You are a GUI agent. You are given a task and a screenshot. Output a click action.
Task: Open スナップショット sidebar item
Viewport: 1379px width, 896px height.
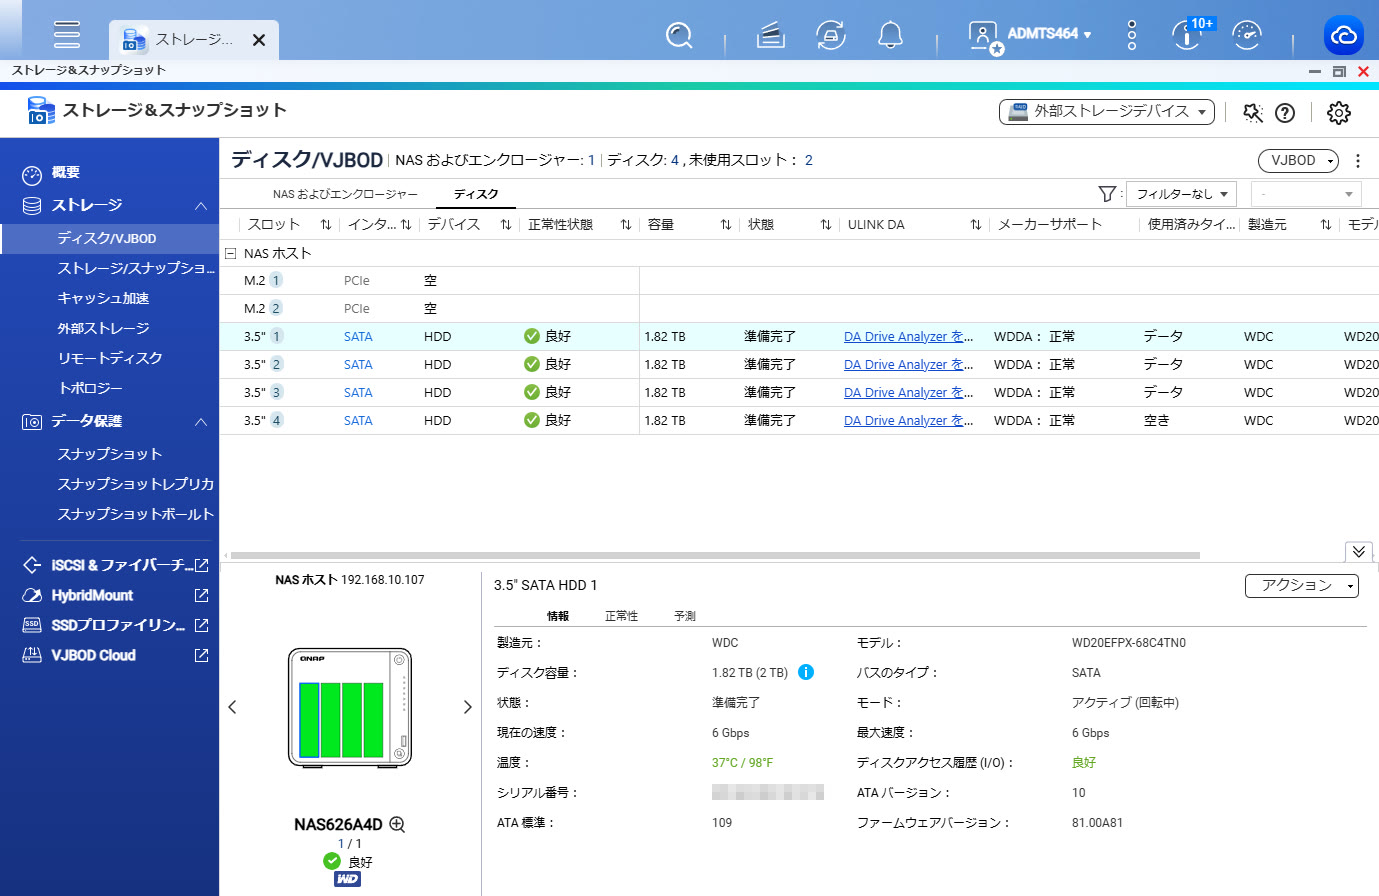[110, 454]
